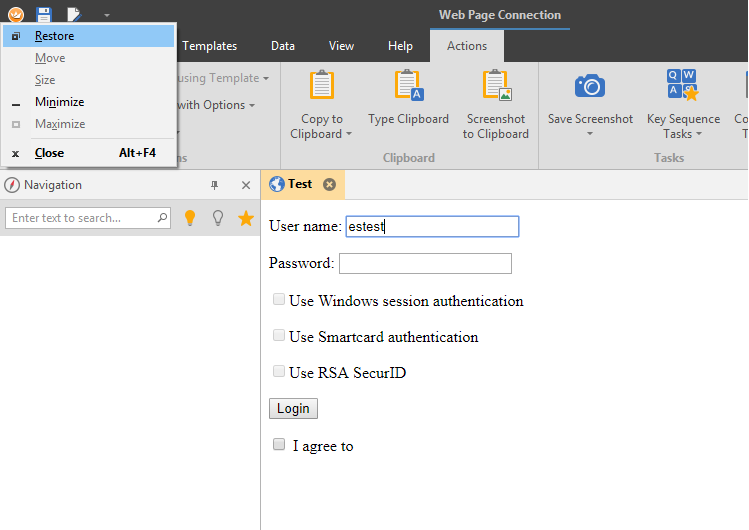Show favorites with the star icon

[246, 218]
